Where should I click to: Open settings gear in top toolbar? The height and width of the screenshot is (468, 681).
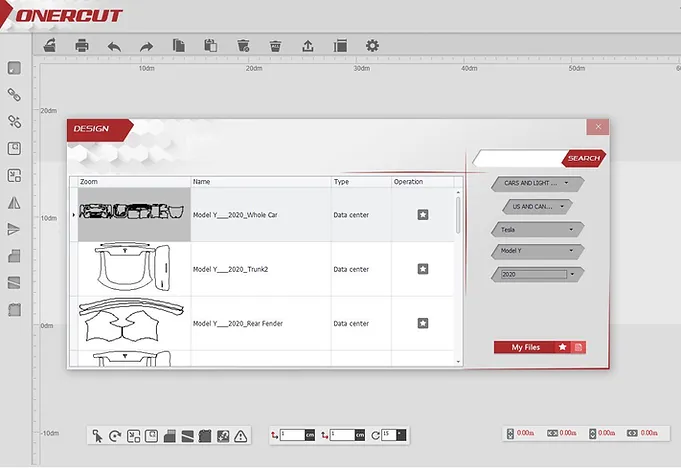(x=372, y=46)
